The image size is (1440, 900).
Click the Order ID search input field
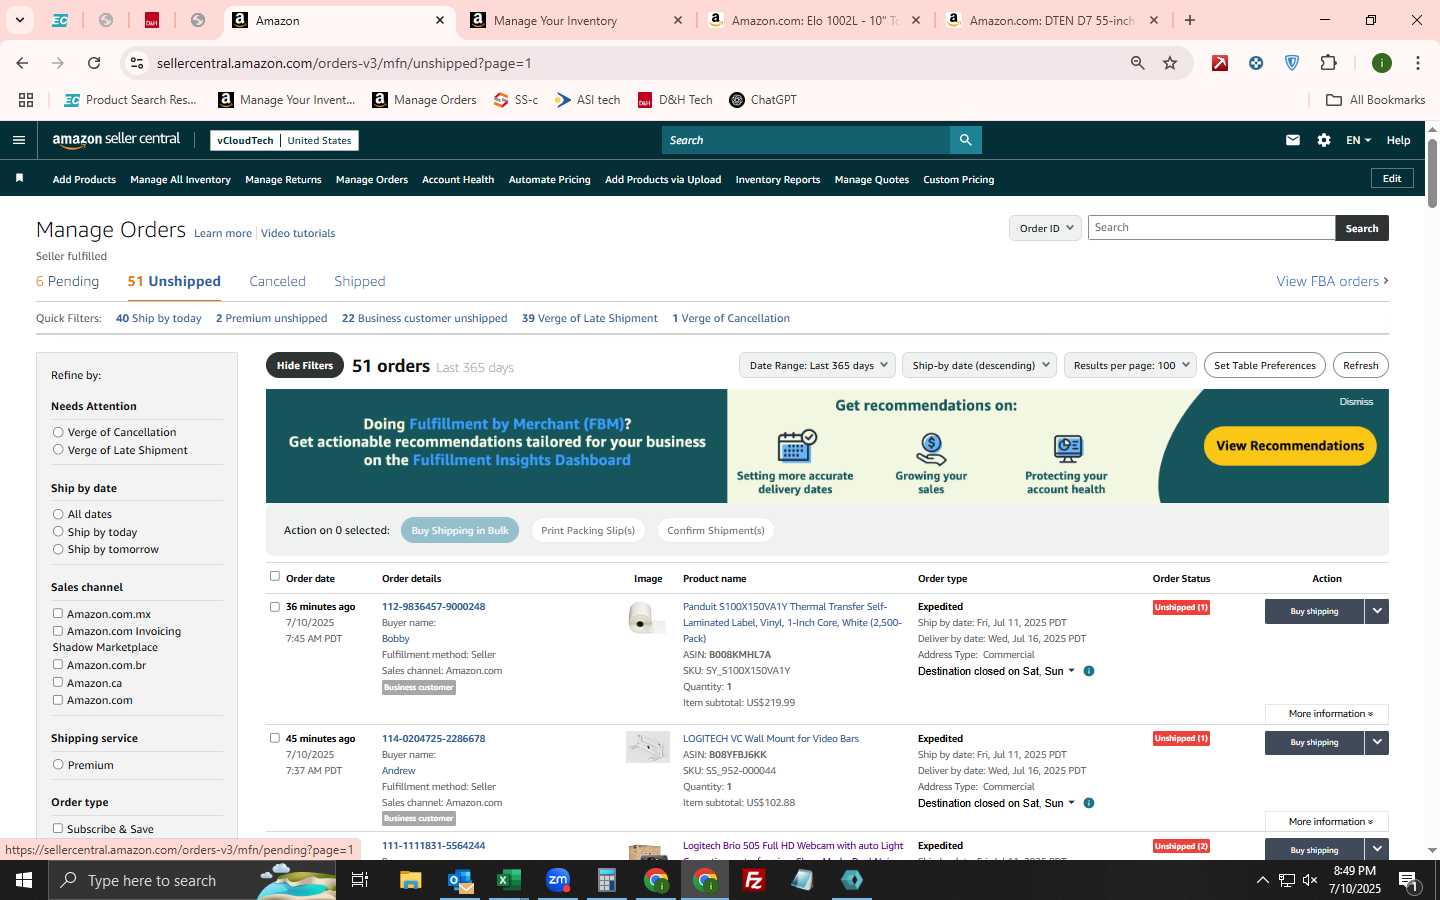pos(1211,228)
